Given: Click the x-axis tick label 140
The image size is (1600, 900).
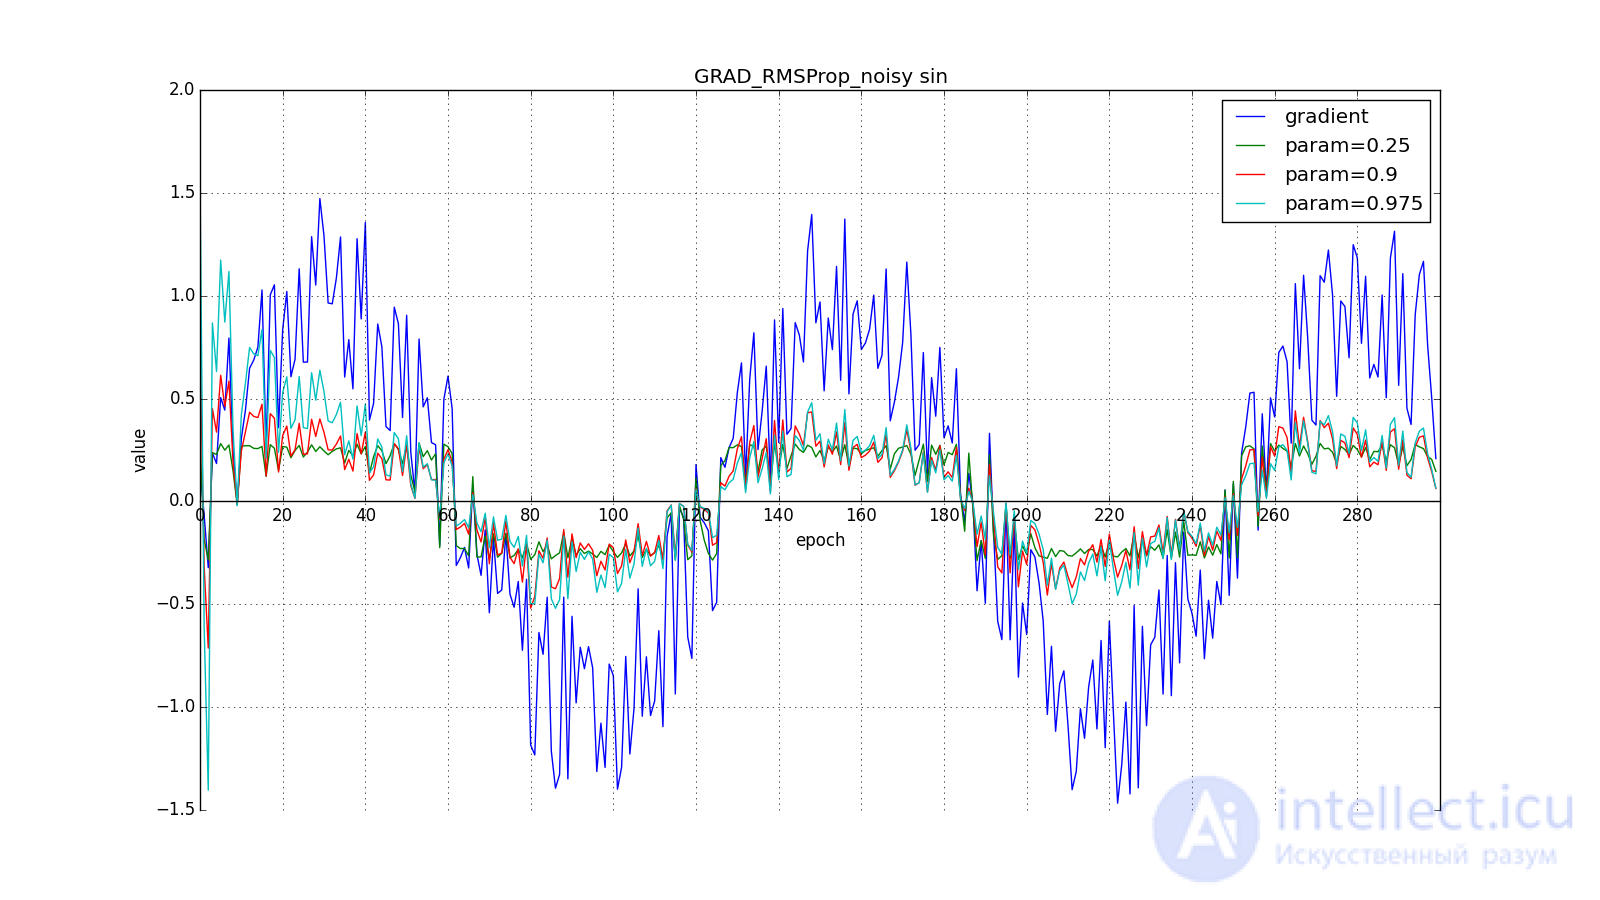Looking at the screenshot, I should [778, 516].
